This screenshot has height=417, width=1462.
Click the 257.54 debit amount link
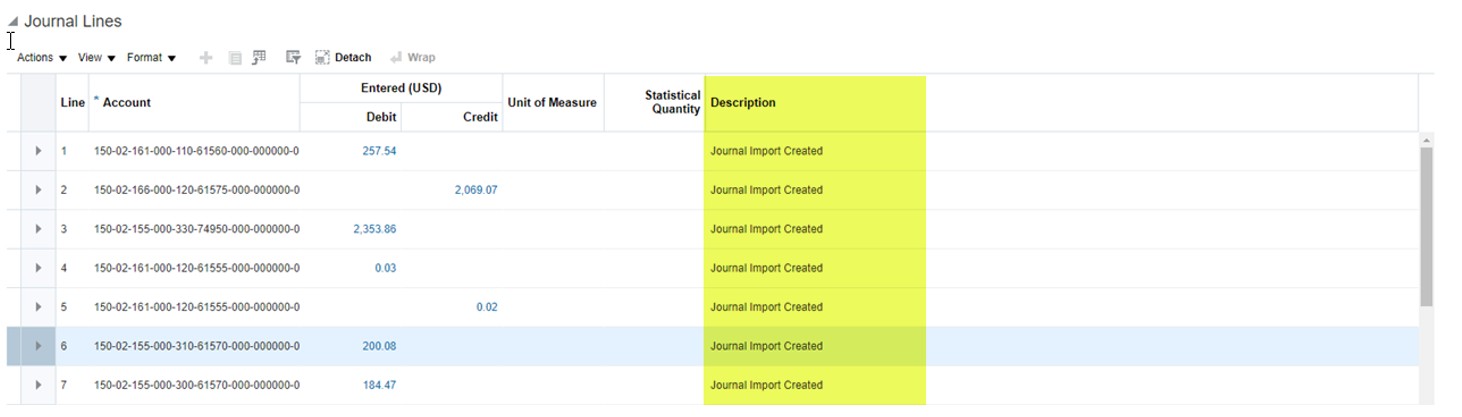(x=379, y=151)
